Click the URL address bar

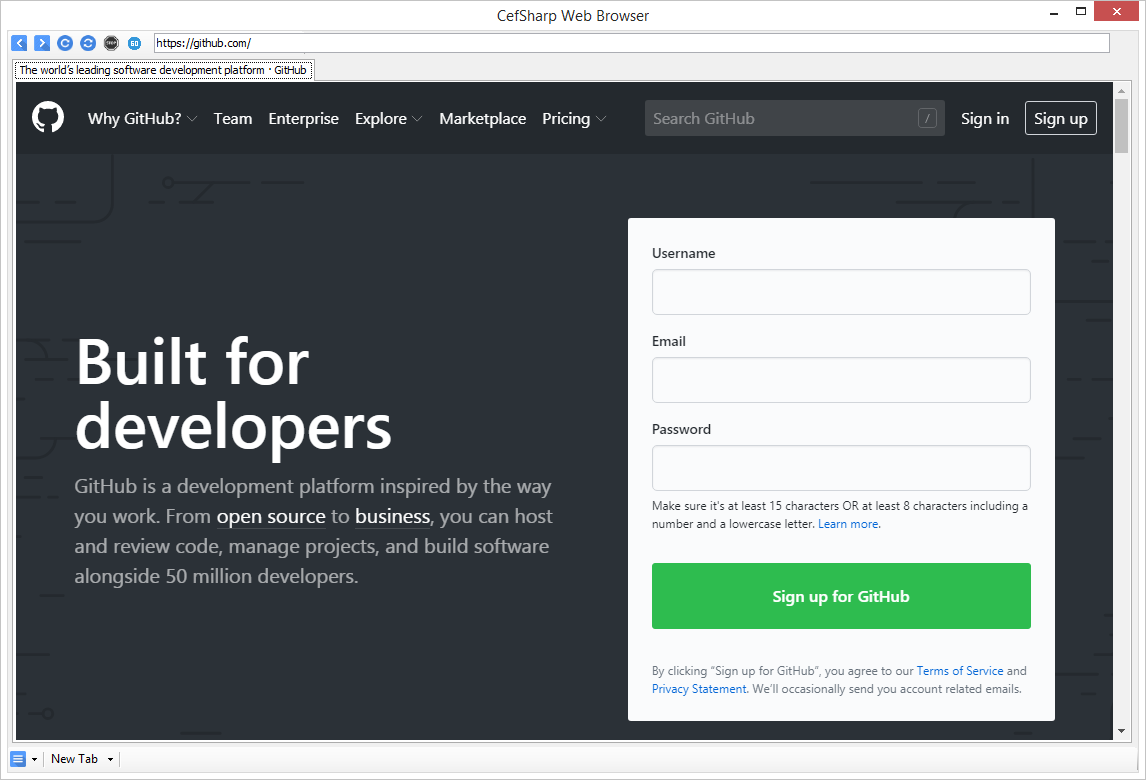631,43
